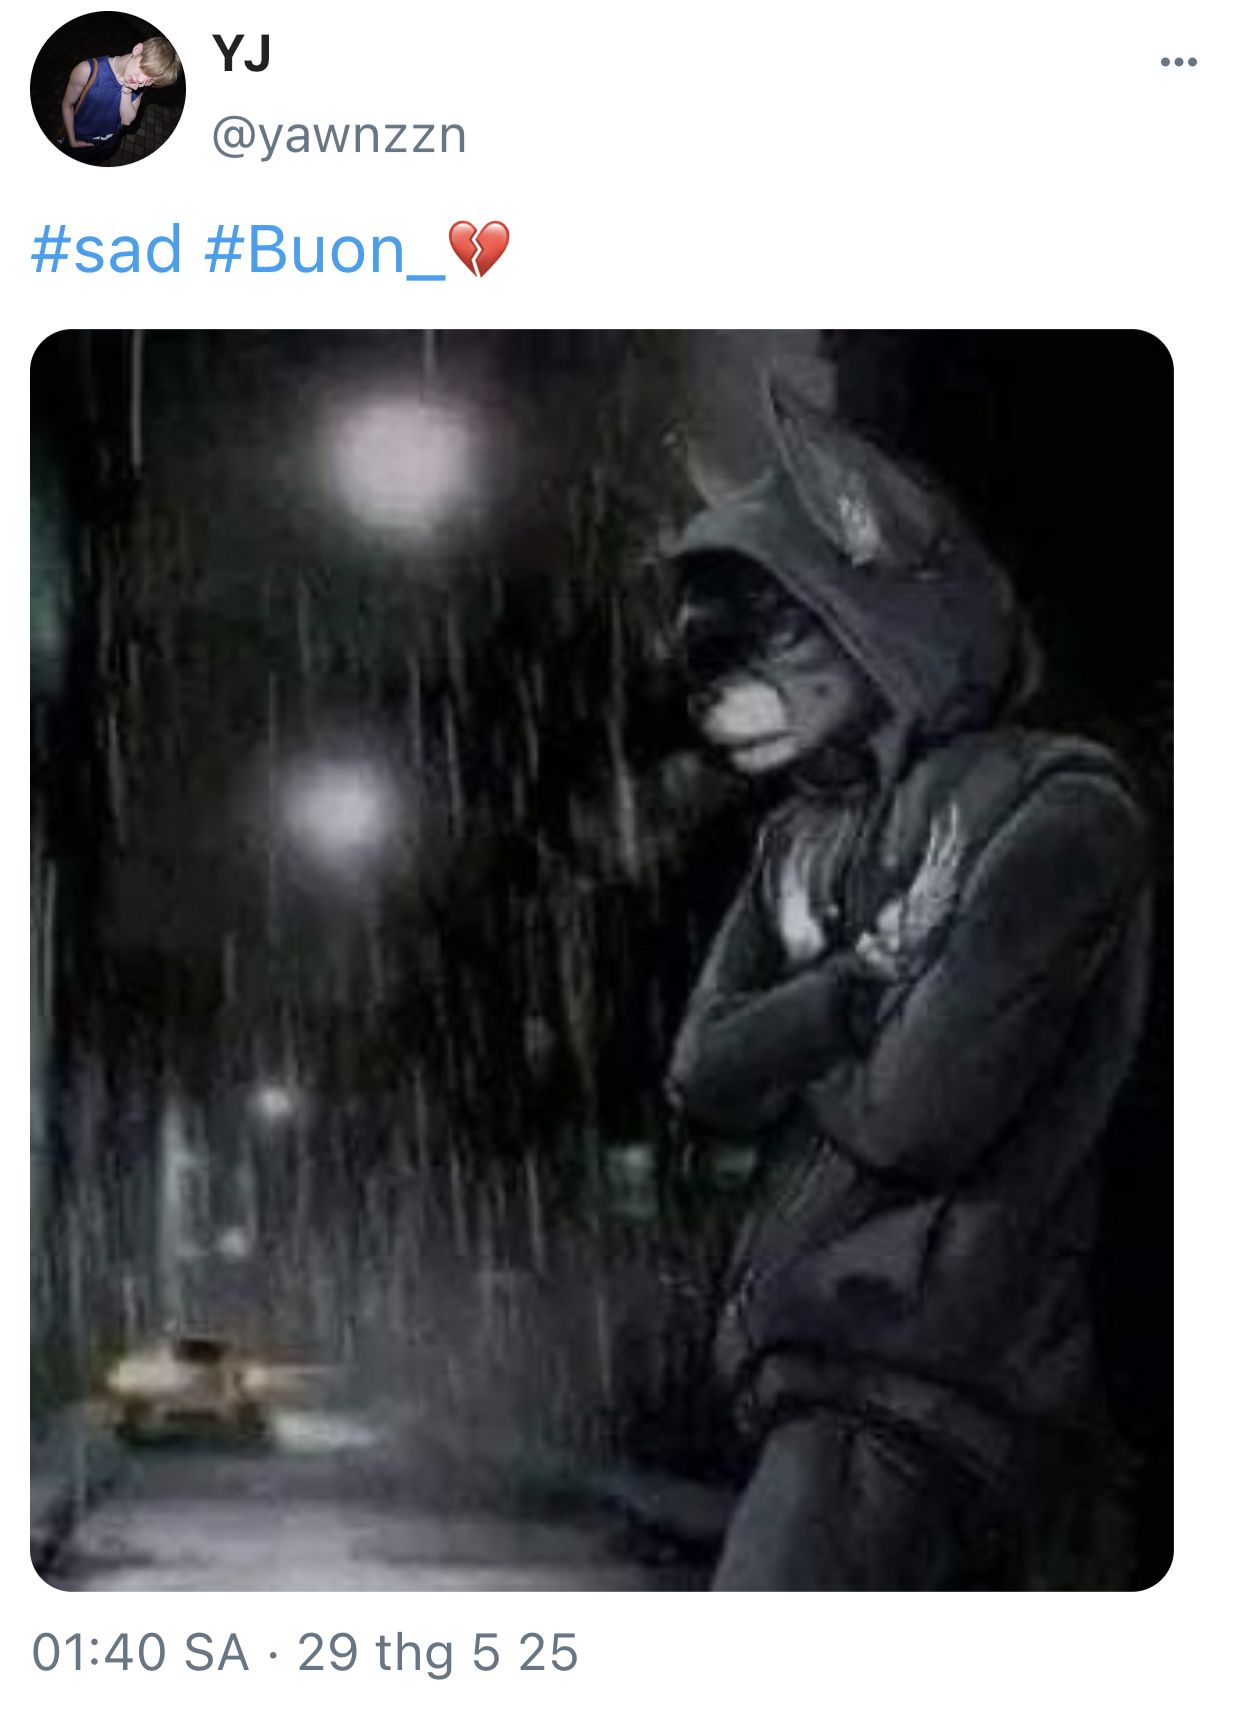View the attached rainy night image

[602, 960]
